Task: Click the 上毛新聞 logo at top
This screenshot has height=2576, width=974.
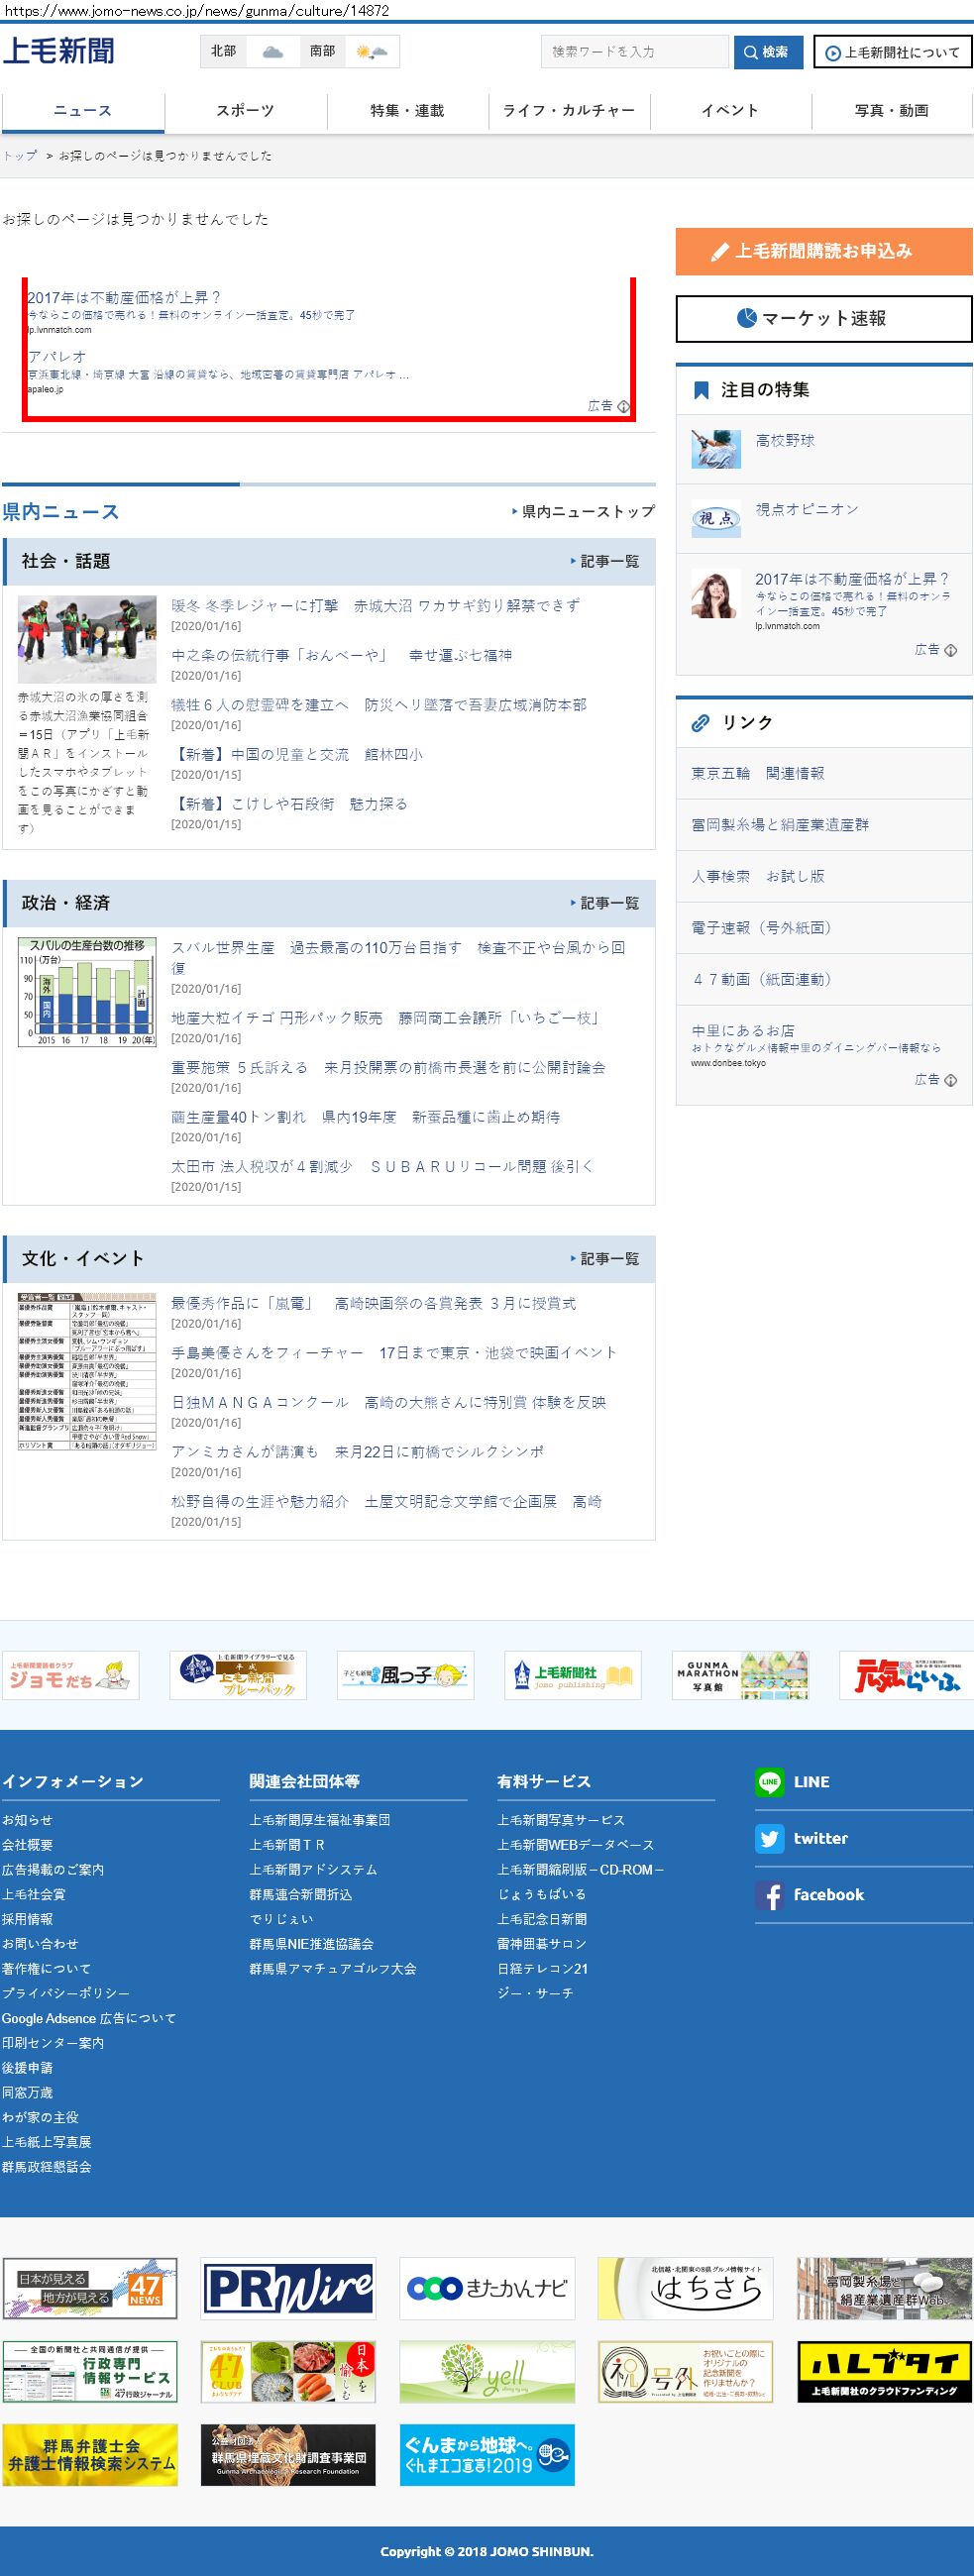Action: 59,51
